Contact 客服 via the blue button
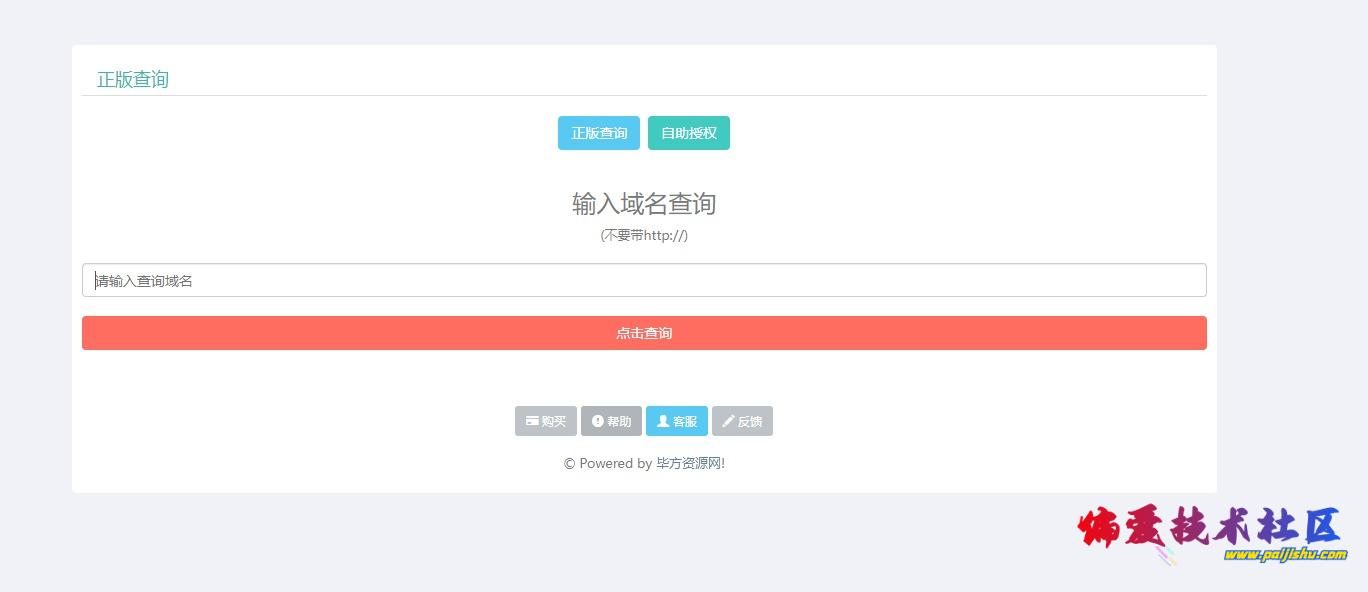 pos(676,421)
